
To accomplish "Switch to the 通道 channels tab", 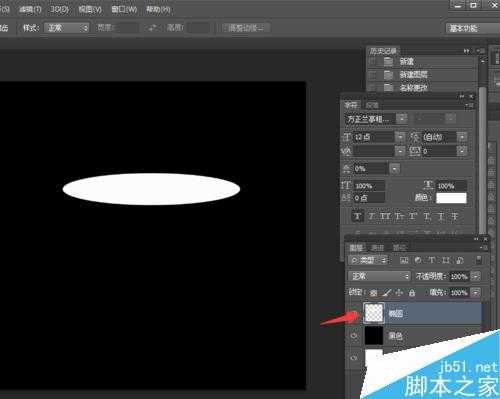I will 377,248.
